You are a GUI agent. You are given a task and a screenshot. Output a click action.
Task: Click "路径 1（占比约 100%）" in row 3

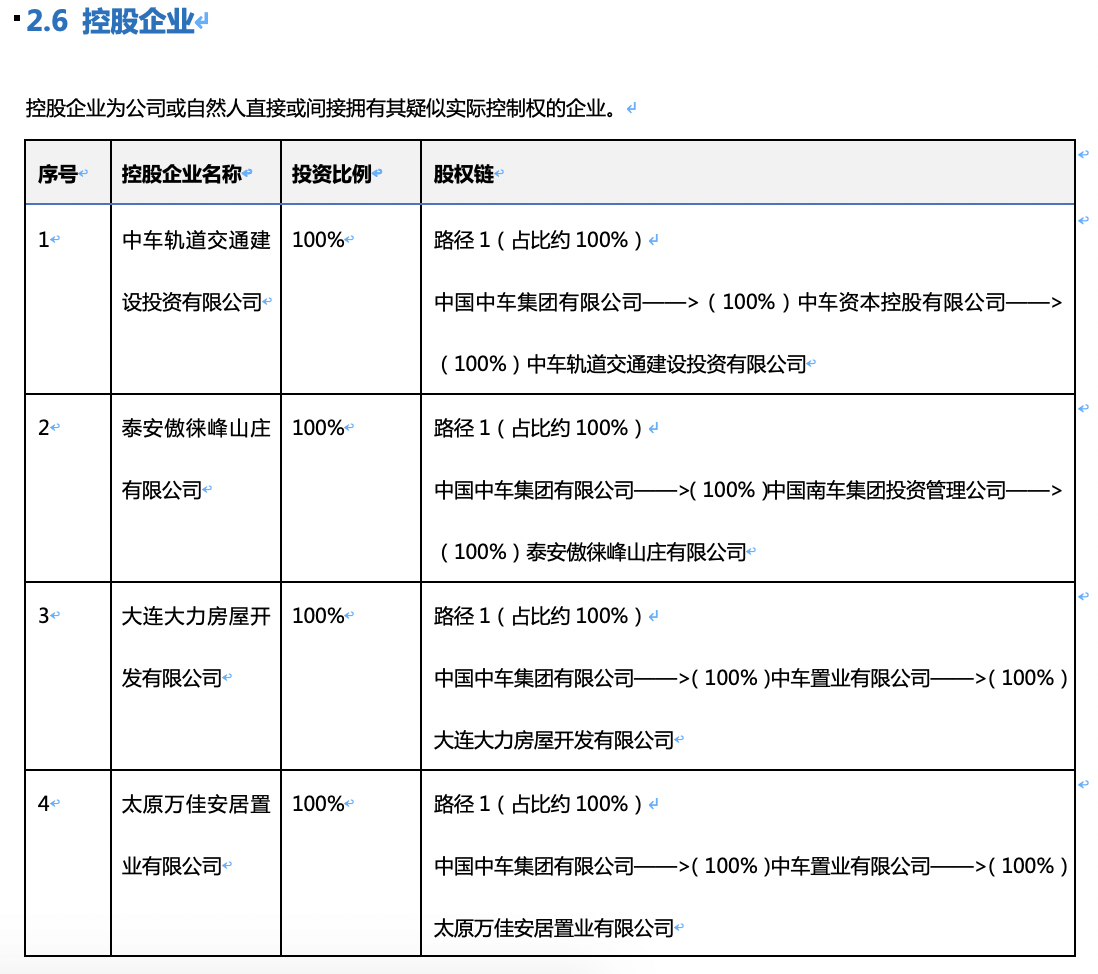tap(538, 616)
